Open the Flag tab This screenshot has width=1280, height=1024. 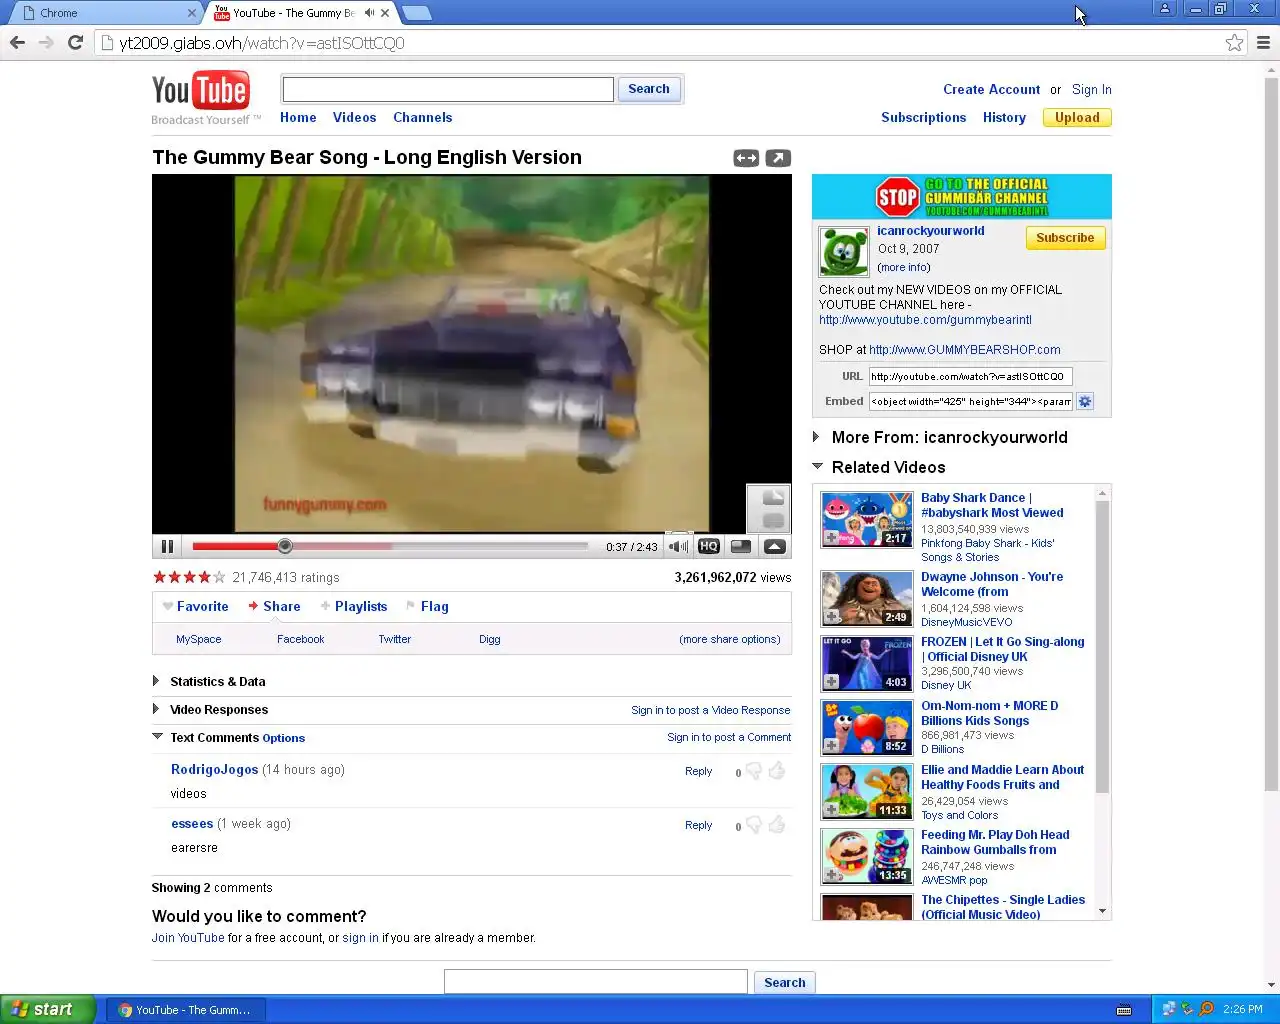click(x=427, y=607)
